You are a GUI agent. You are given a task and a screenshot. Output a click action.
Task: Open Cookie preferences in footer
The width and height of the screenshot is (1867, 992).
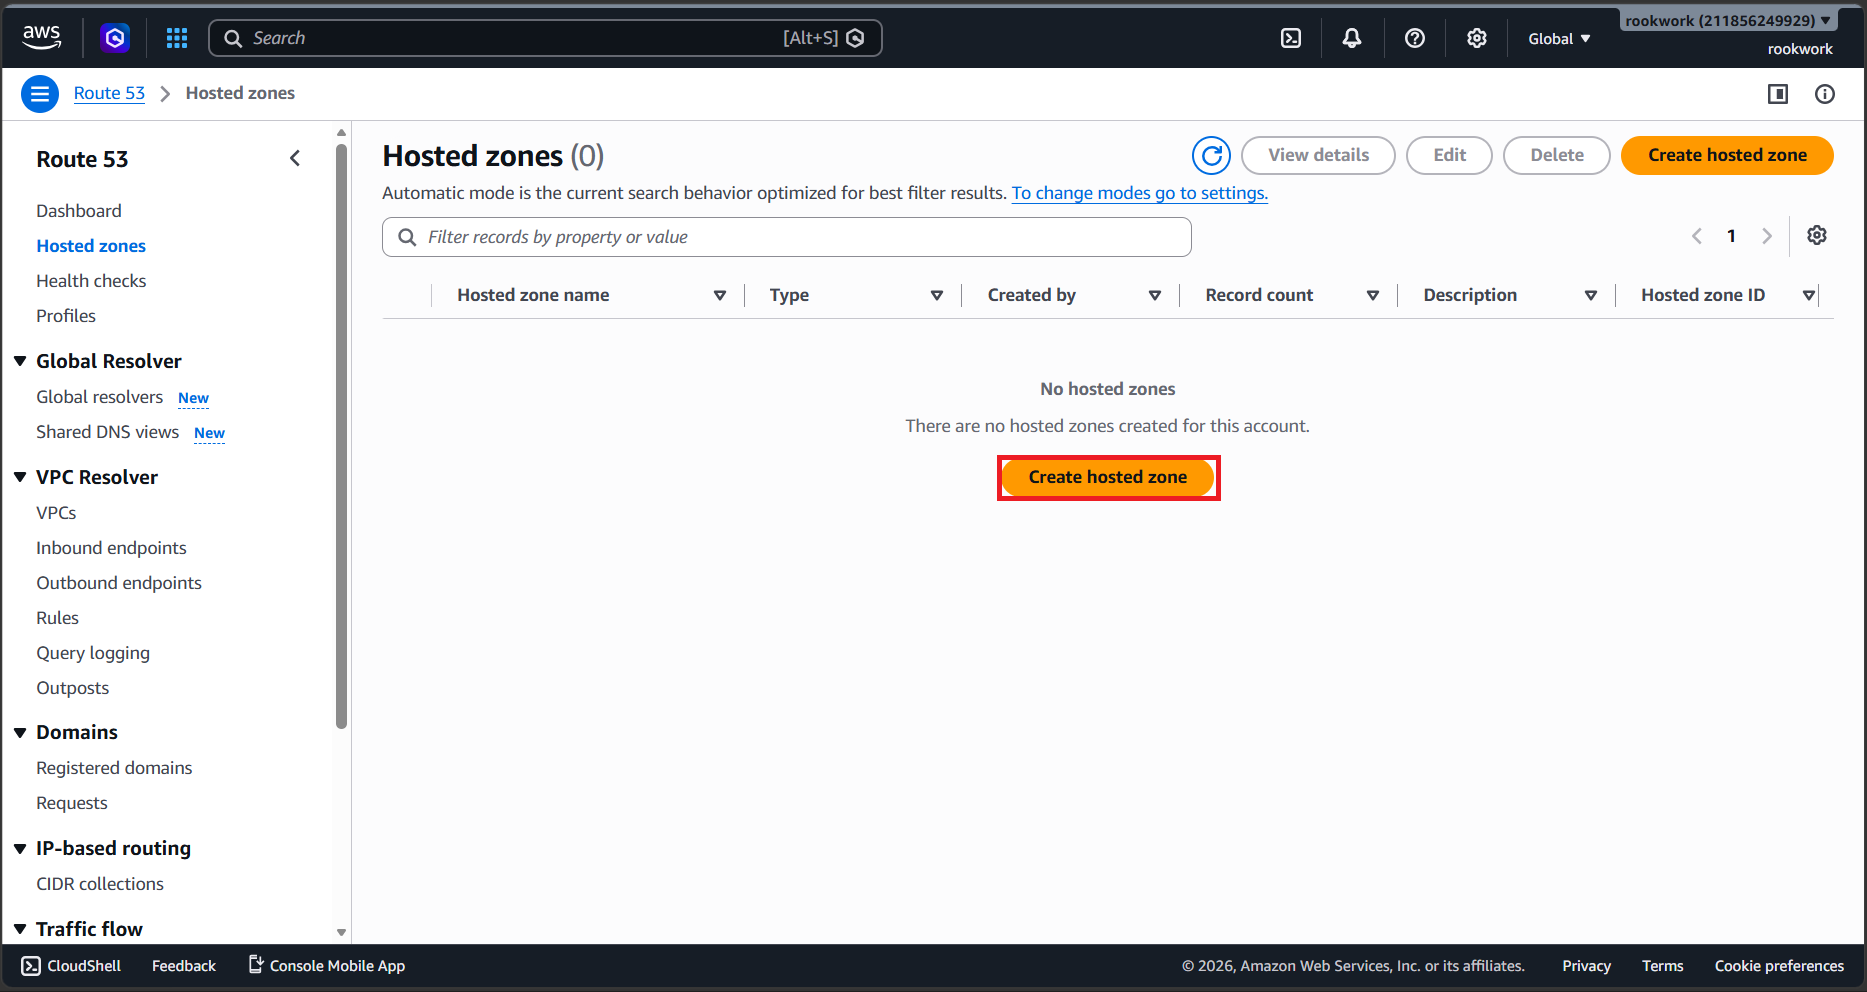[1779, 966]
